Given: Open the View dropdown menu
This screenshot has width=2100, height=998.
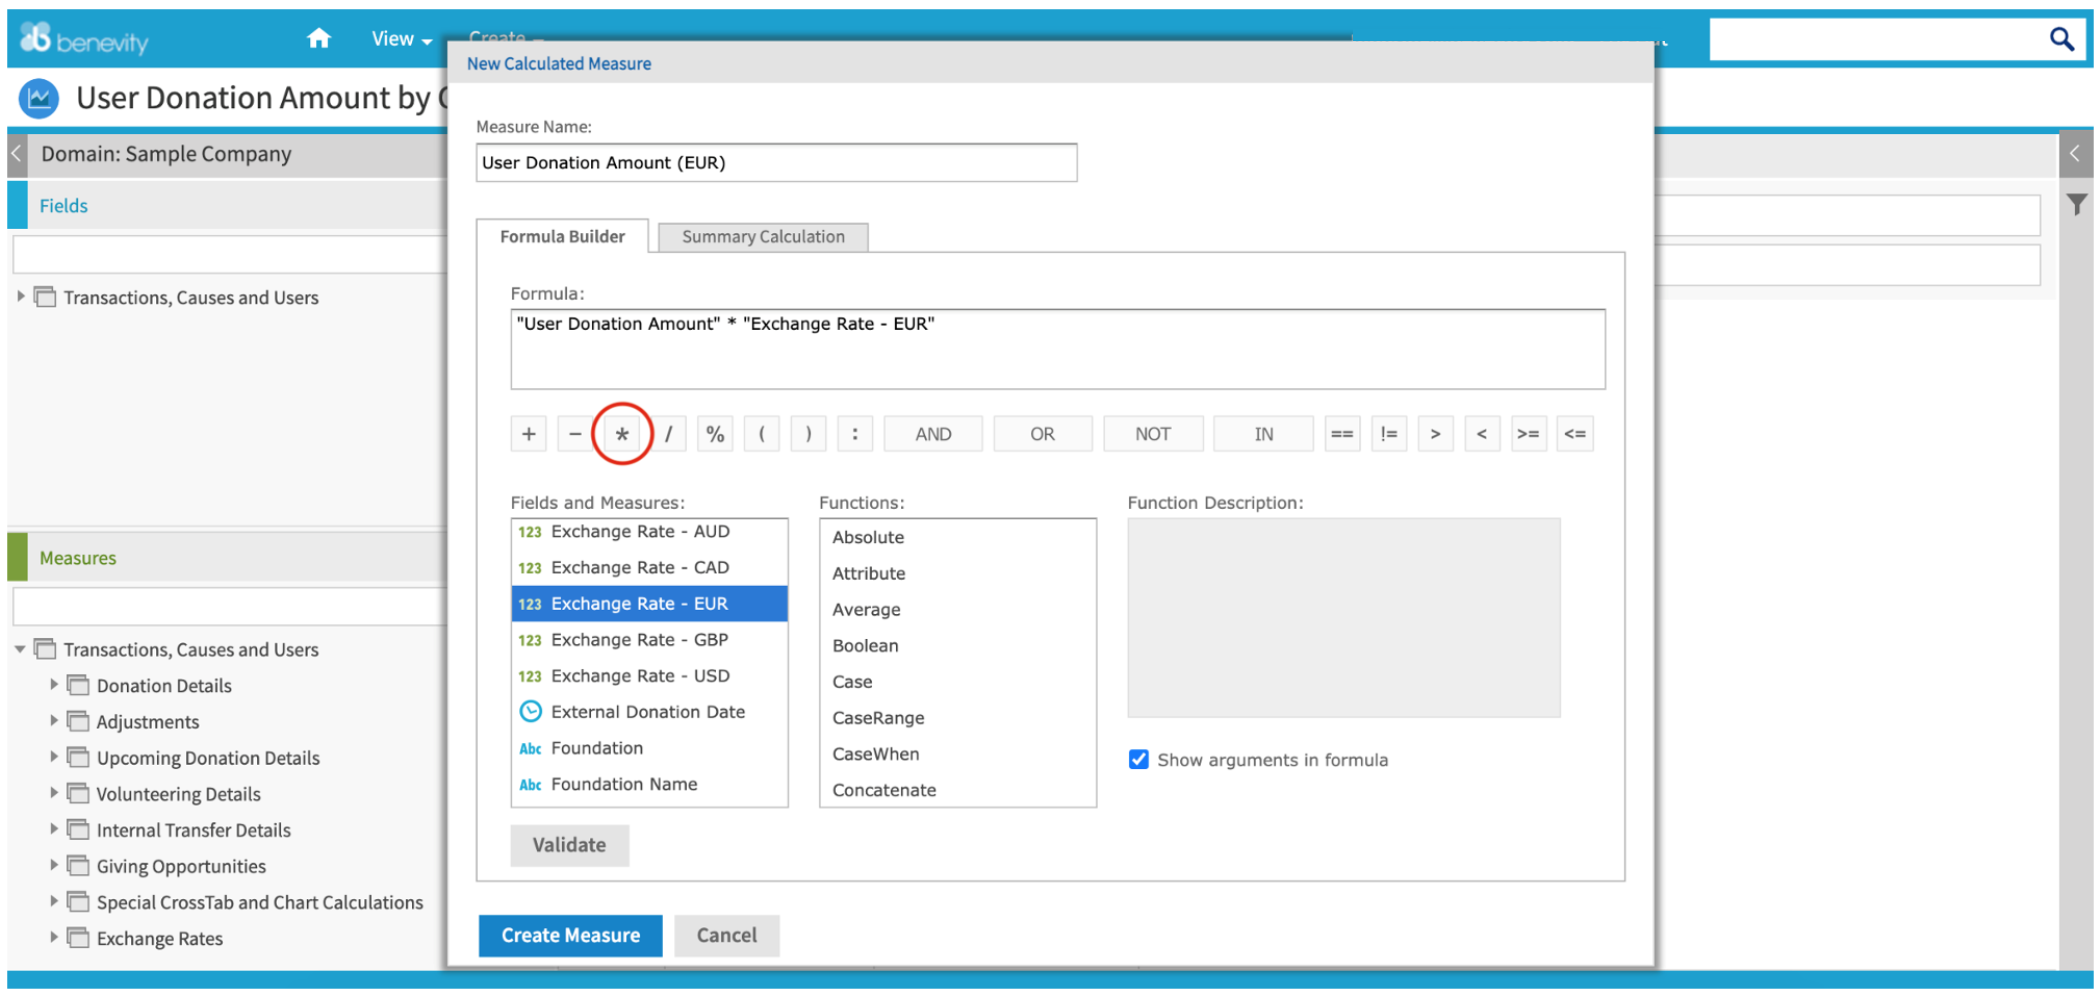Looking at the screenshot, I should click(x=397, y=38).
